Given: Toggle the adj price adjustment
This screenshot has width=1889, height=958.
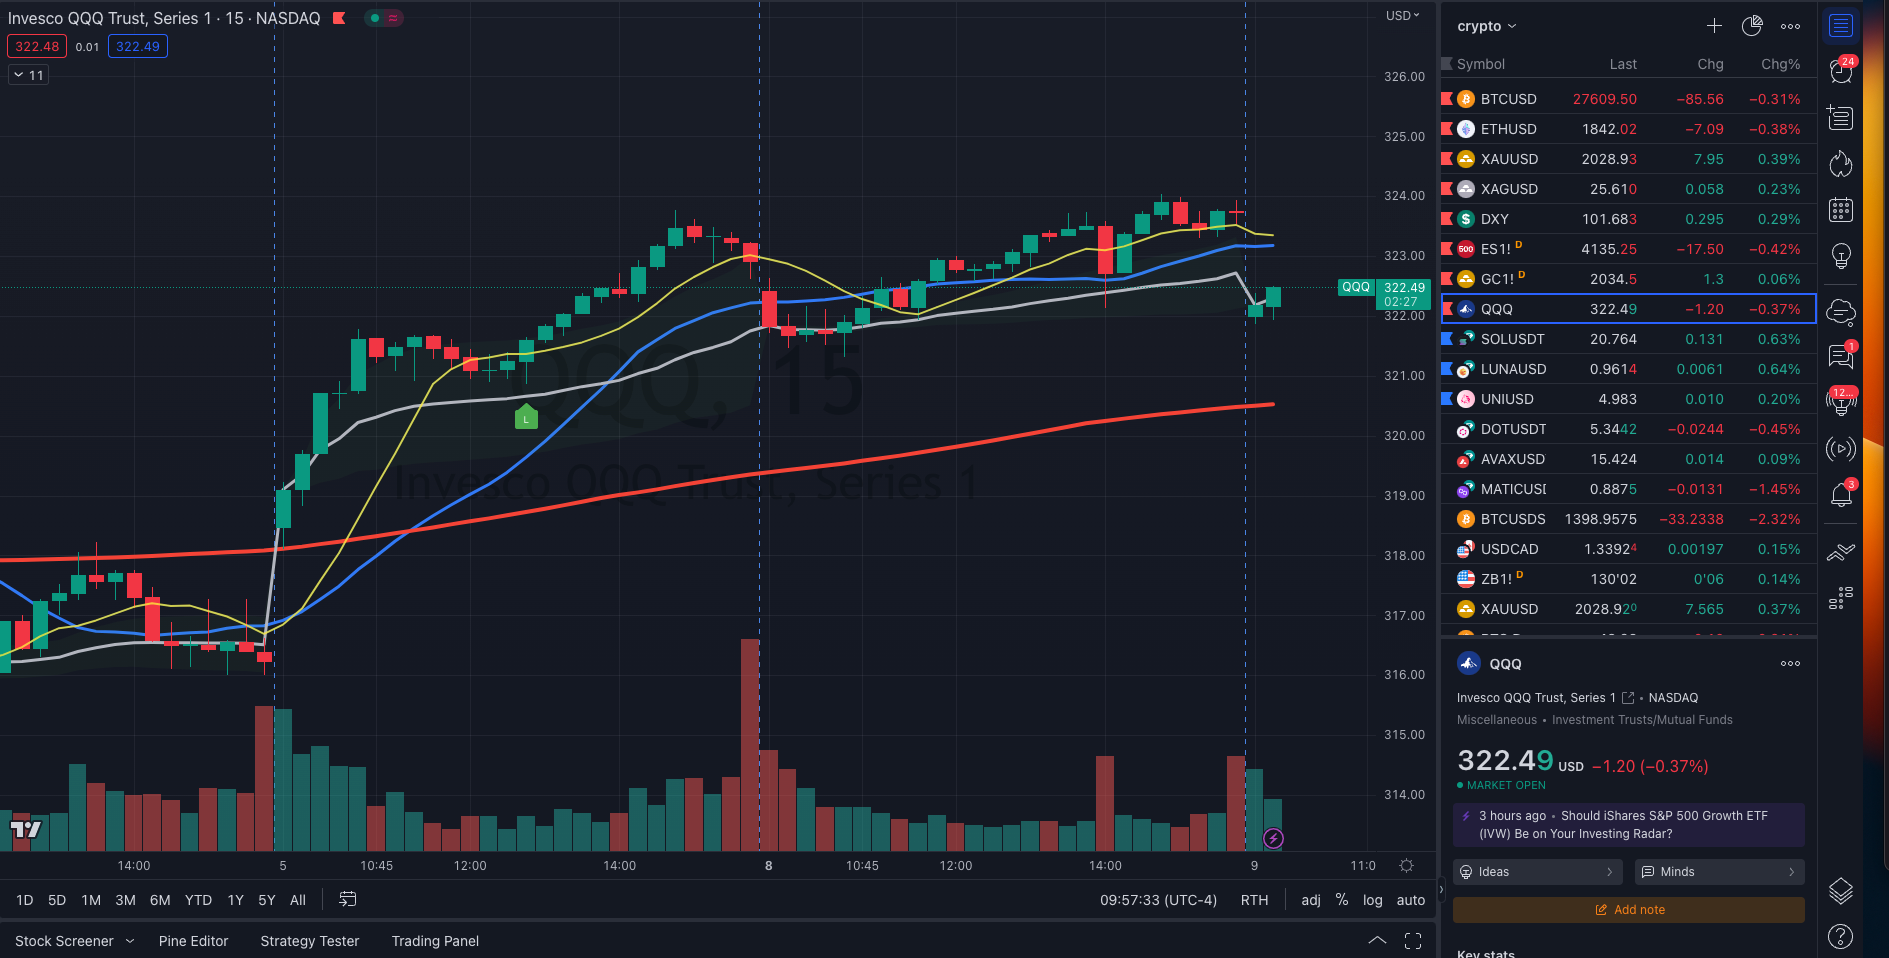Looking at the screenshot, I should click(x=1310, y=900).
